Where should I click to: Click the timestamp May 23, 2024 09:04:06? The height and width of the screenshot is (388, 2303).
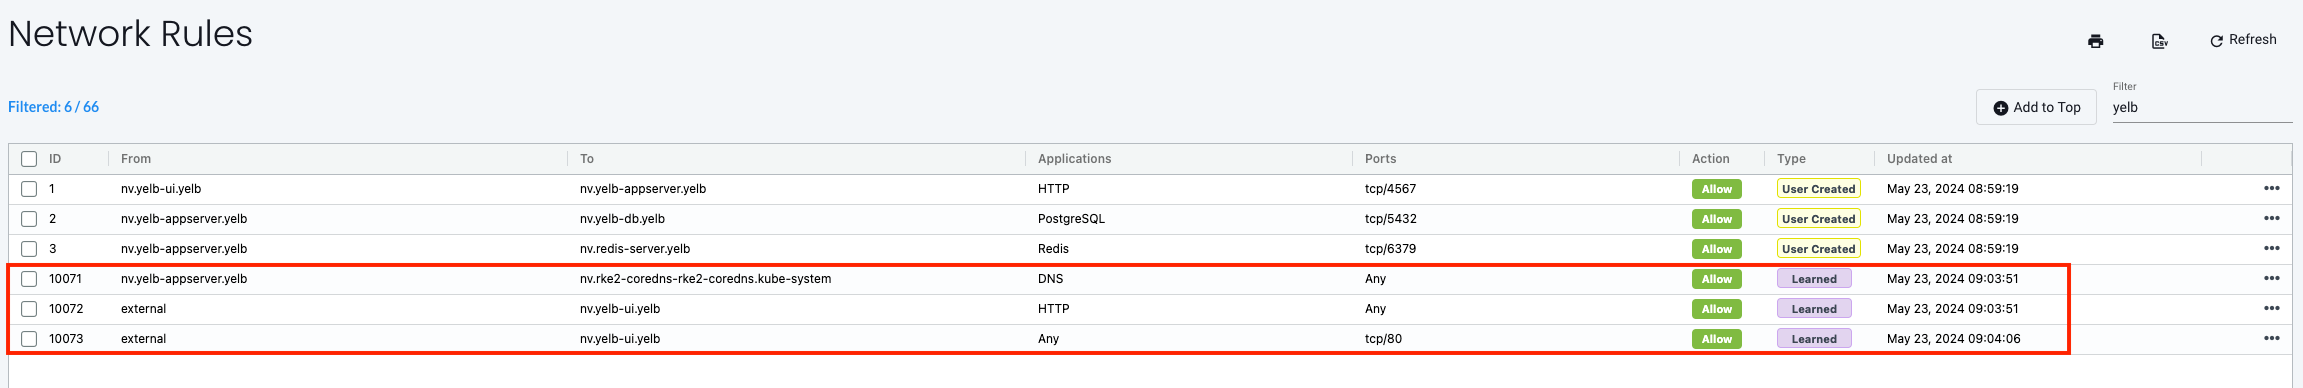click(1953, 338)
